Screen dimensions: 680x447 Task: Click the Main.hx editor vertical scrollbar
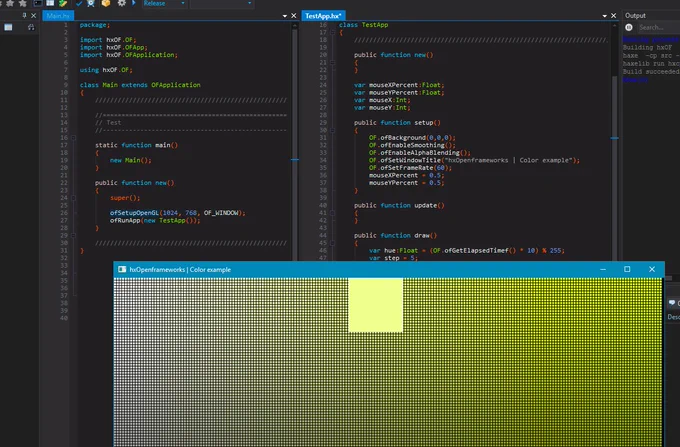click(295, 143)
